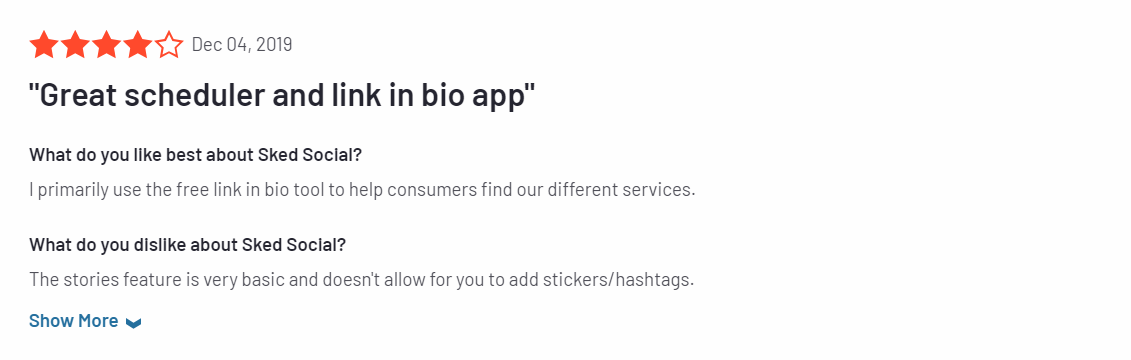Click the Show More link text
1131x360 pixels.
(74, 321)
